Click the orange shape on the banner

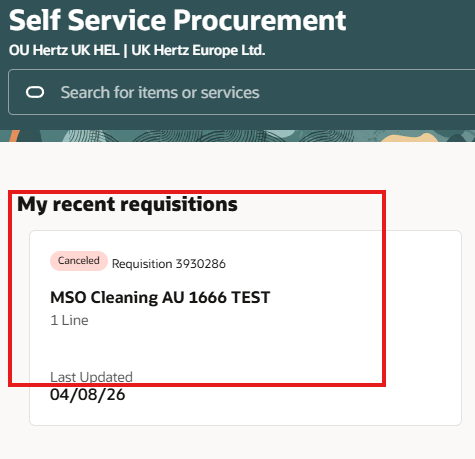(x=14, y=136)
